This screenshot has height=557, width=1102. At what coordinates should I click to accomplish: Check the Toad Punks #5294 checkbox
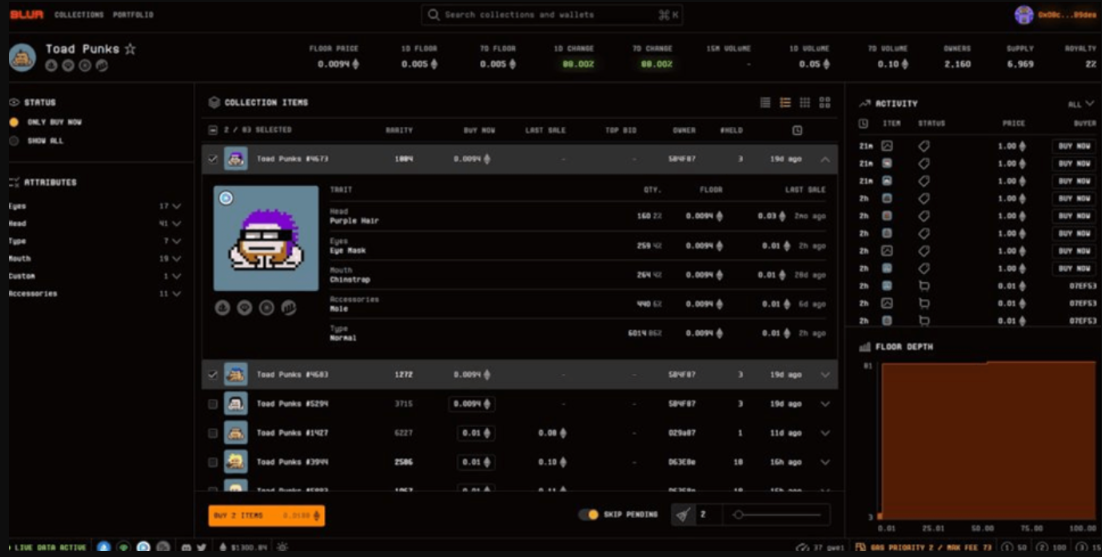click(x=213, y=404)
